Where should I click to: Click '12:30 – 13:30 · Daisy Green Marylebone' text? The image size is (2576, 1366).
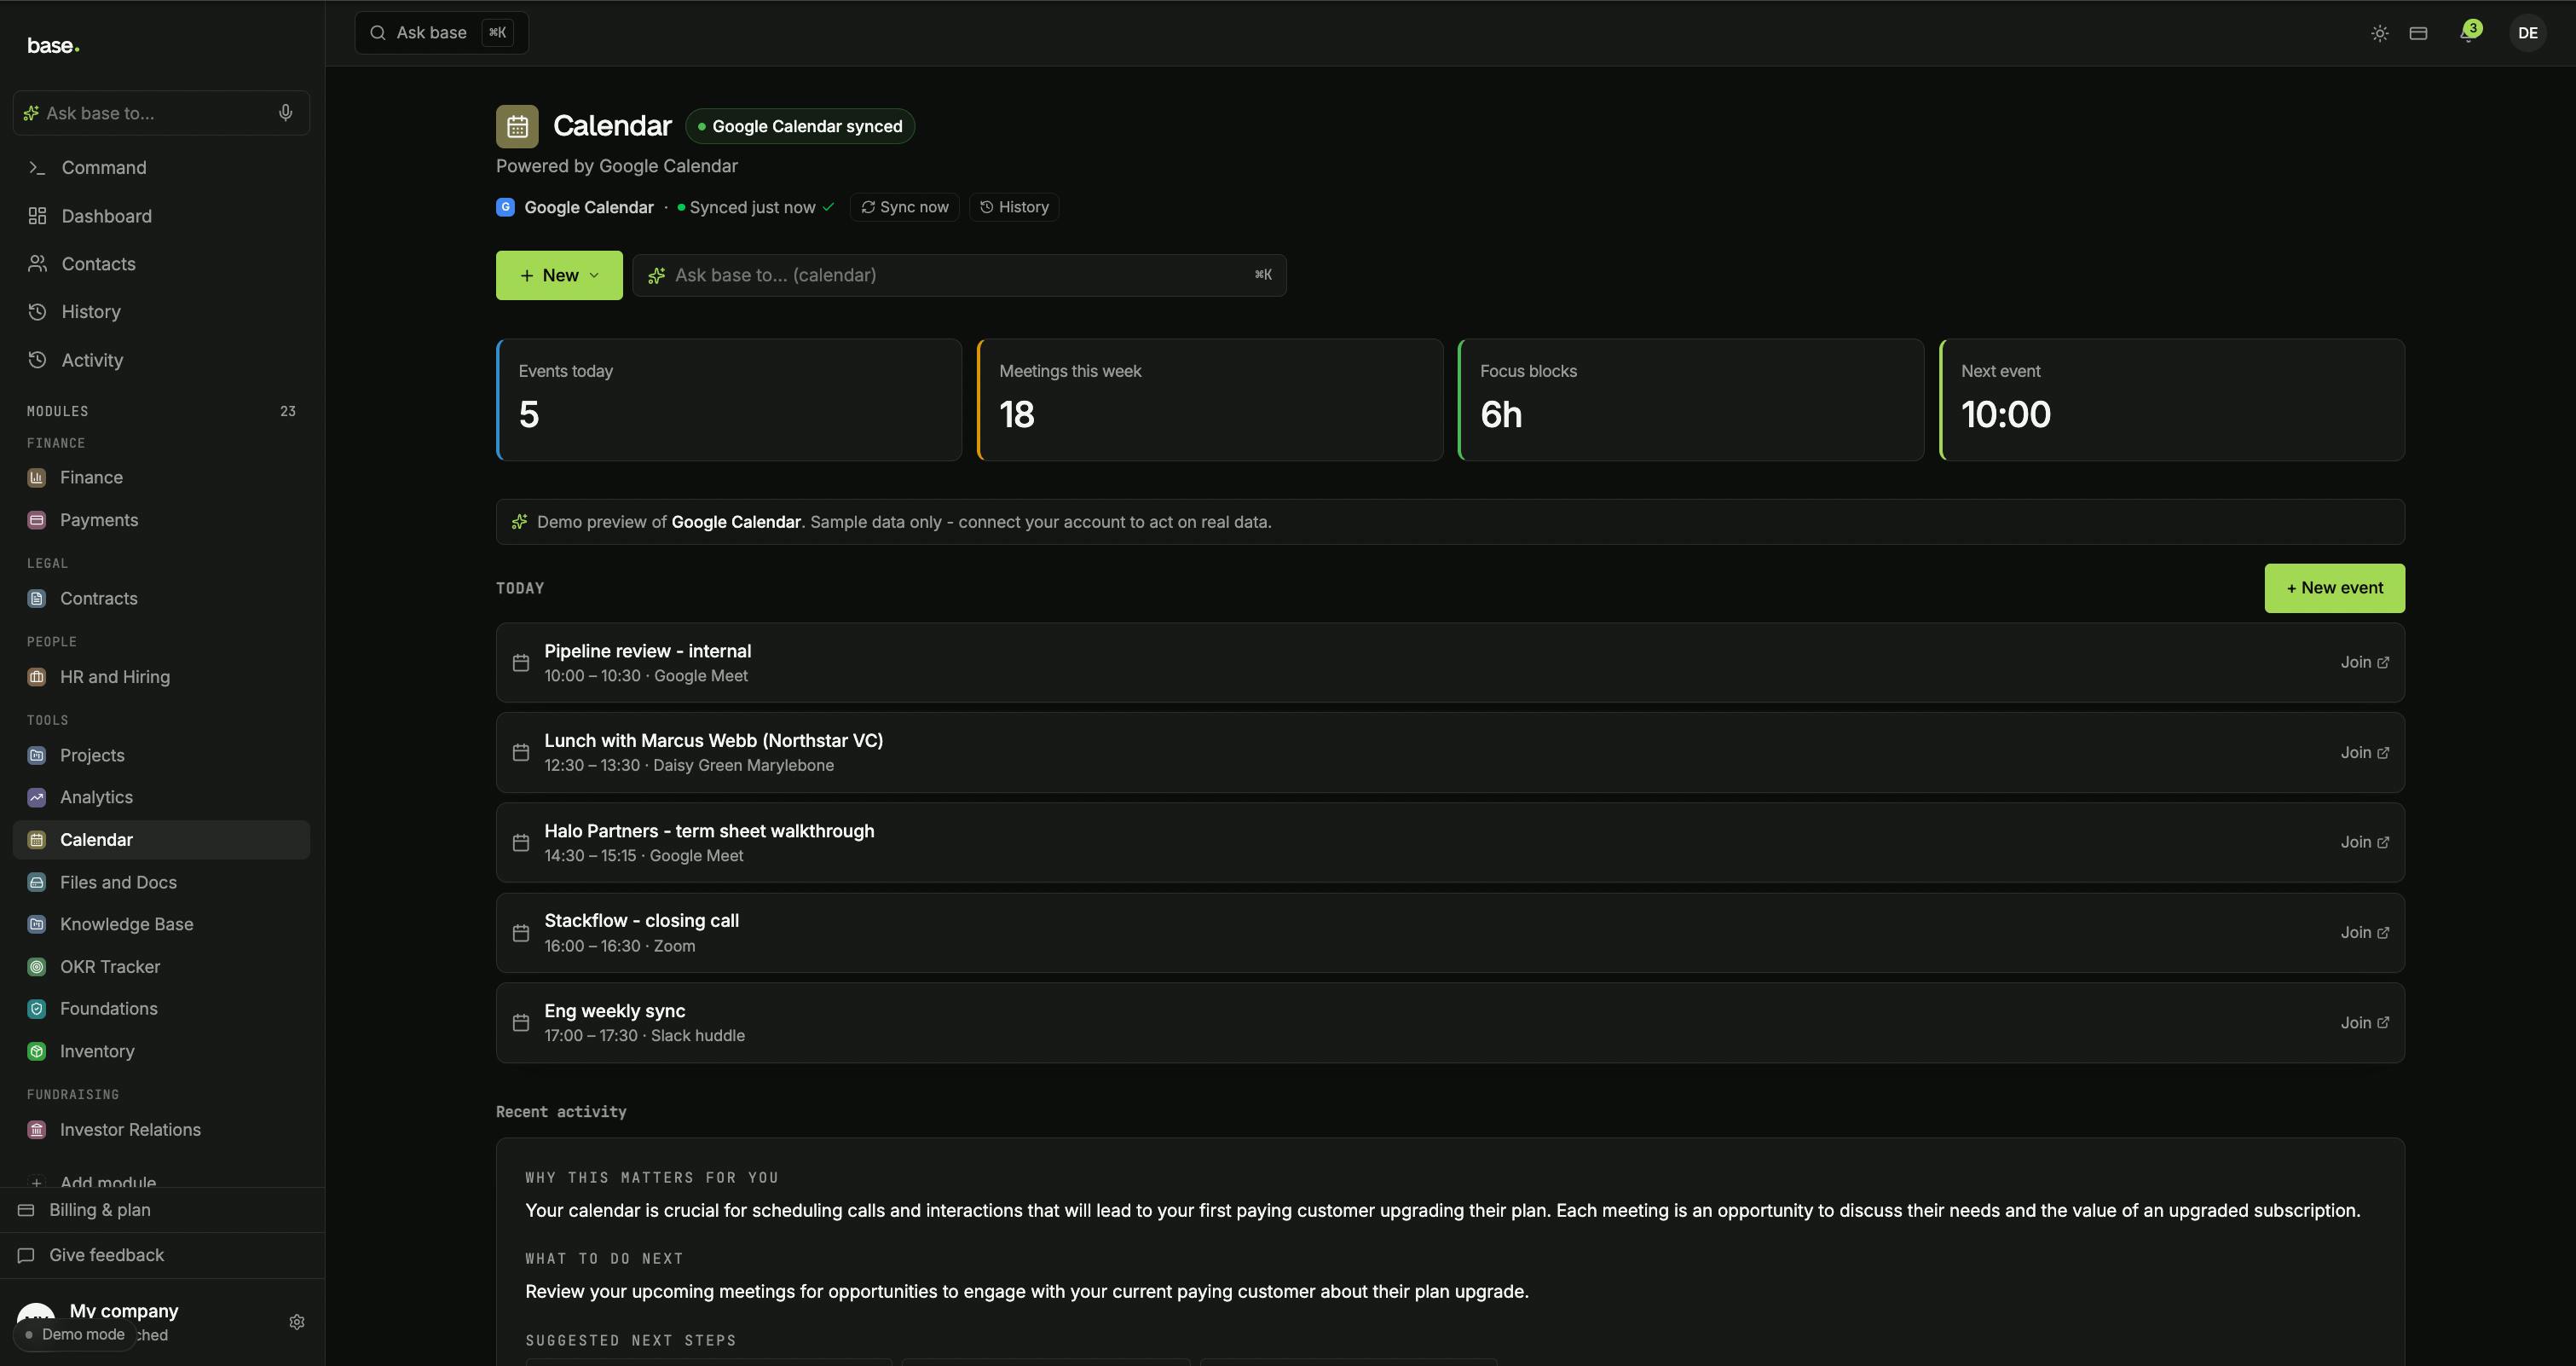(689, 765)
